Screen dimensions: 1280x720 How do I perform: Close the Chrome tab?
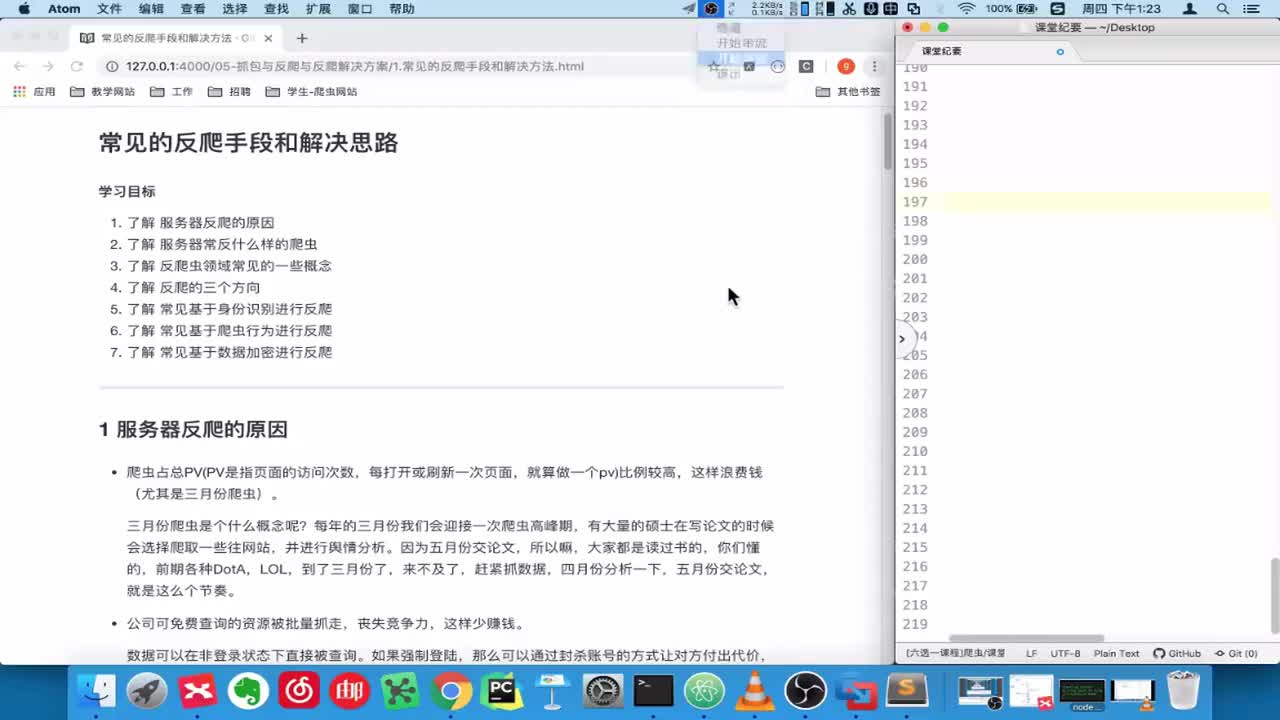point(268,38)
